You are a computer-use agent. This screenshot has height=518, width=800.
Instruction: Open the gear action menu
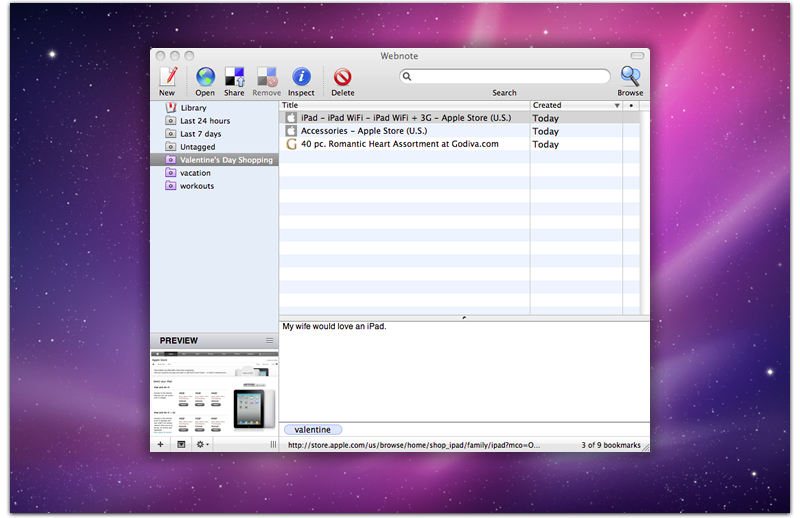tap(202, 445)
